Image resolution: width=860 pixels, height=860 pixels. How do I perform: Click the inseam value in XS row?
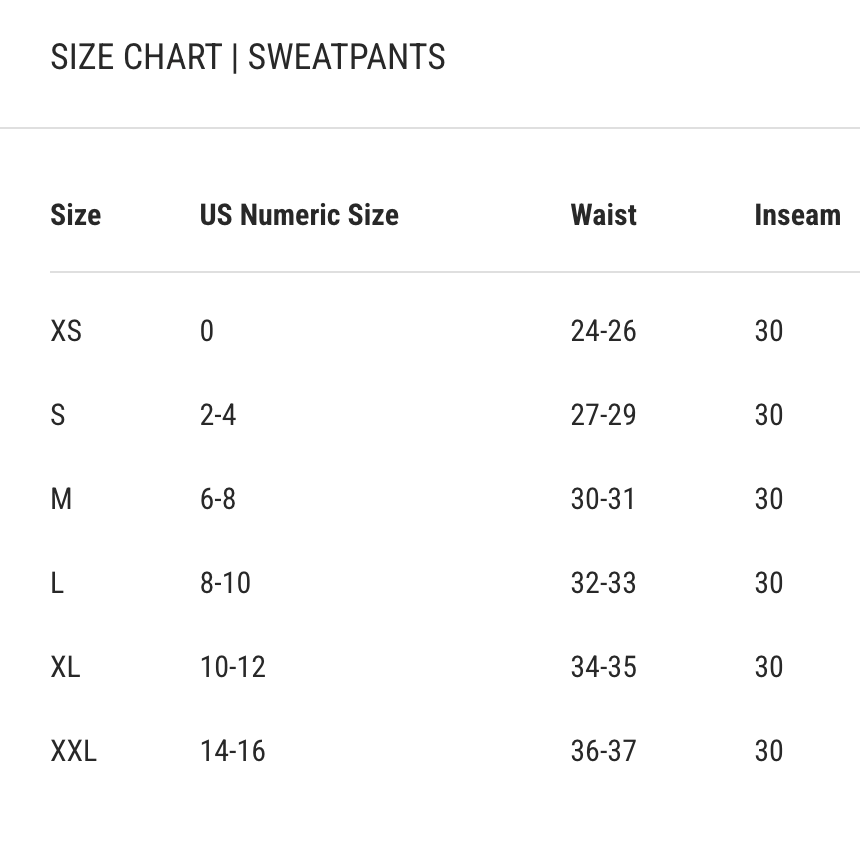pos(769,331)
